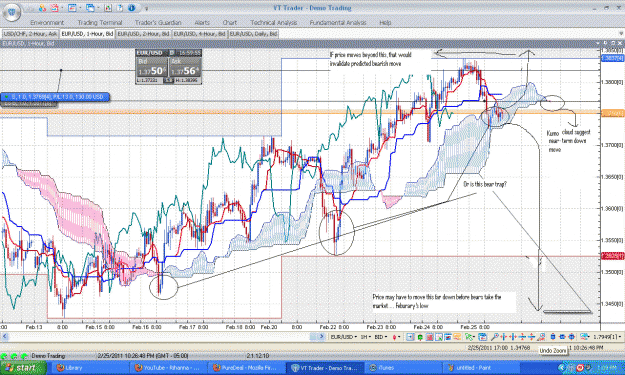625x375 pixels.
Task: Click the Bid 1.3750 price button
Action: (x=152, y=67)
